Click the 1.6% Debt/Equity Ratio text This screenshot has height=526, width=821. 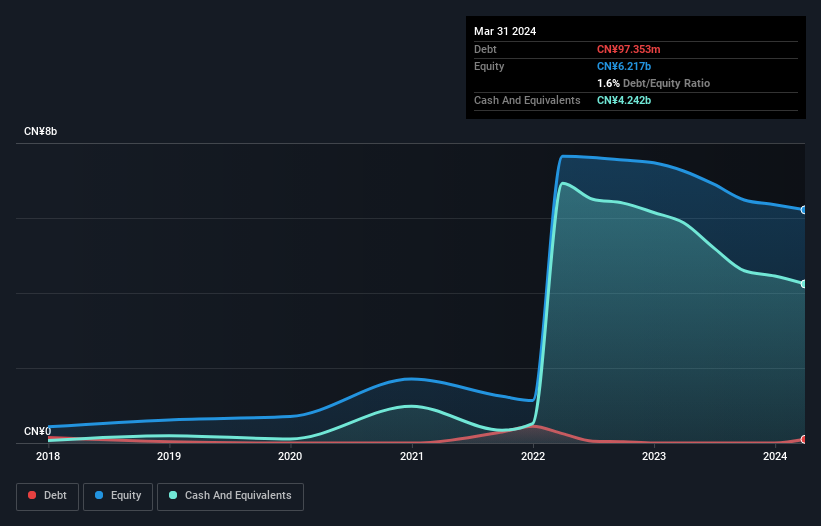point(653,83)
